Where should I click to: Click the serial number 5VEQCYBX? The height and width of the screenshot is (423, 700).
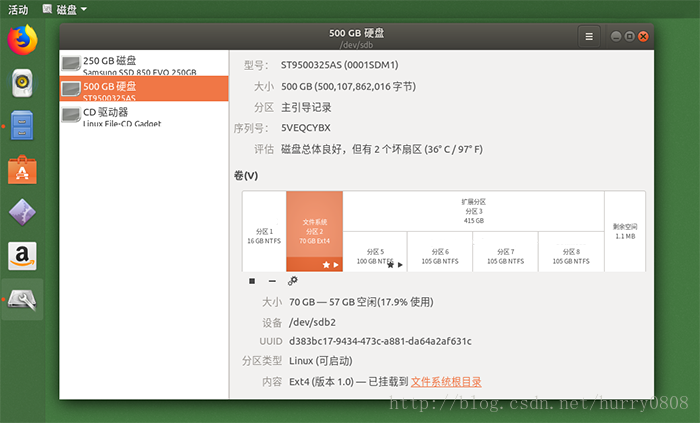point(306,128)
